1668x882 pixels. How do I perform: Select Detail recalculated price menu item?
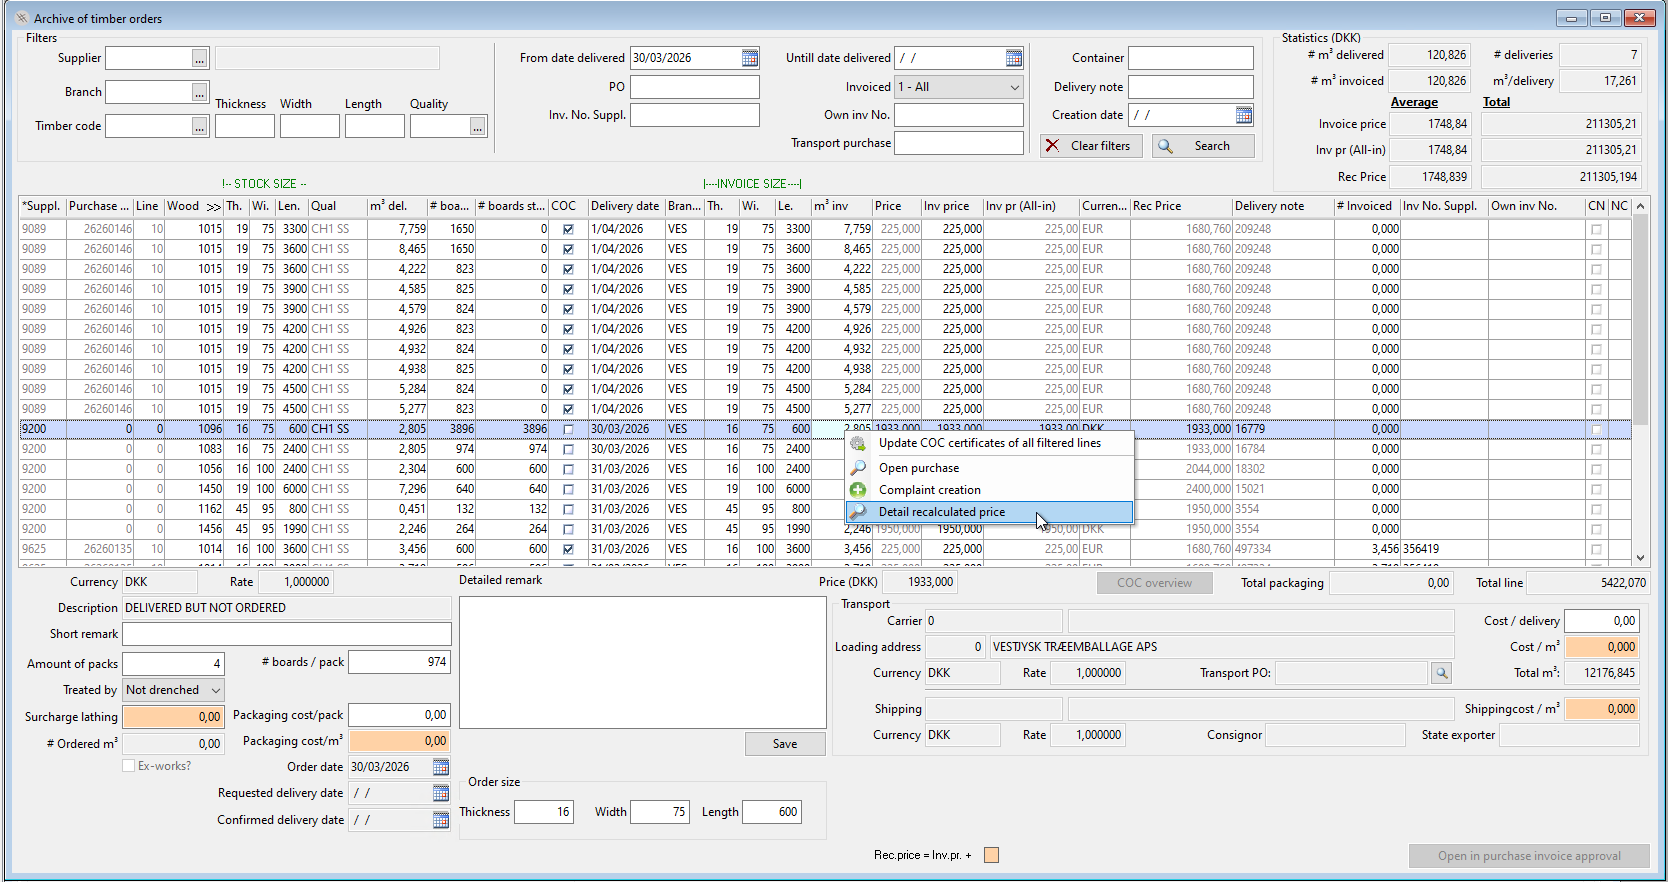point(941,512)
